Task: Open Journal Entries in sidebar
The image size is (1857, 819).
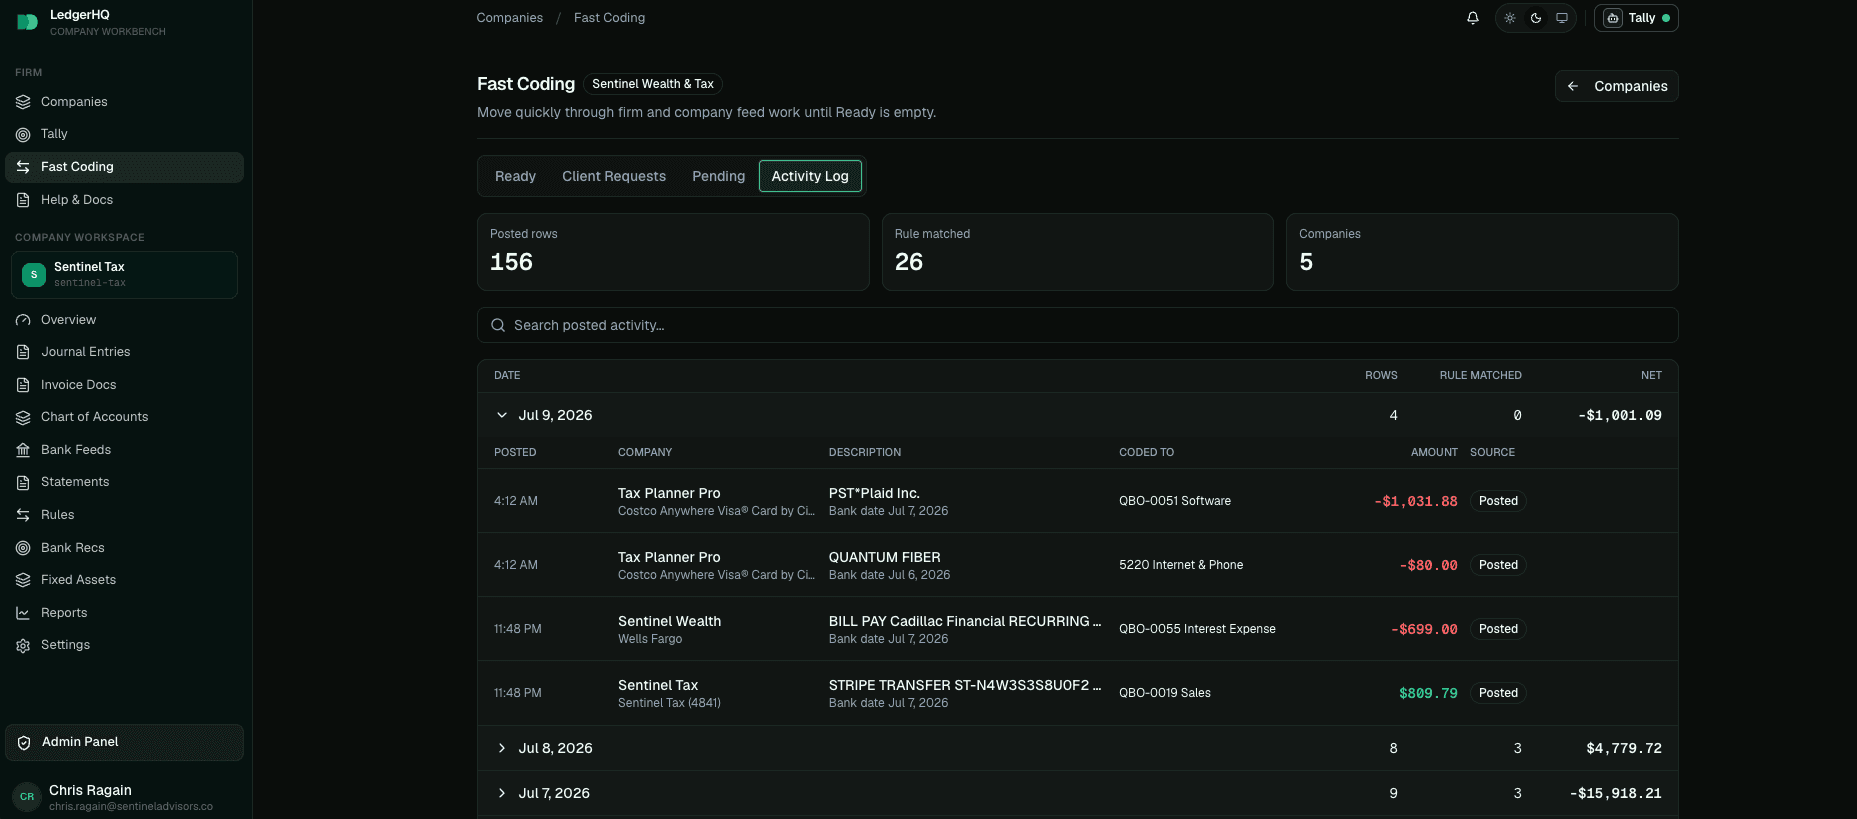Action: (124, 352)
